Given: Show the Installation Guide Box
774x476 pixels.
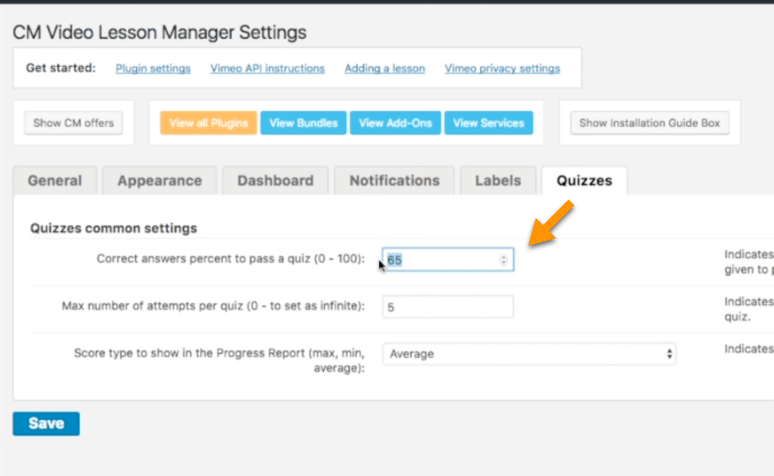Looking at the screenshot, I should click(x=649, y=124).
